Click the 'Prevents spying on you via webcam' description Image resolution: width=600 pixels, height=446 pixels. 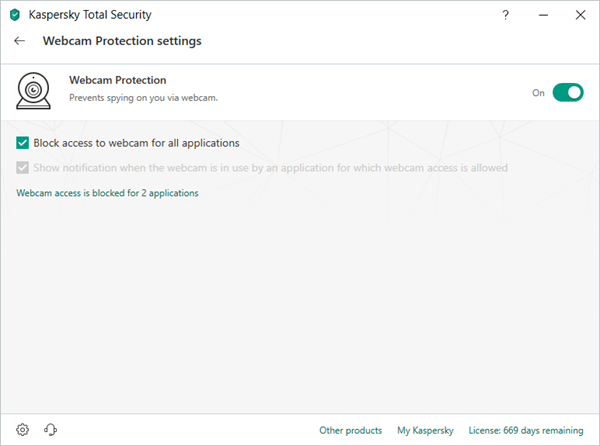click(x=143, y=98)
